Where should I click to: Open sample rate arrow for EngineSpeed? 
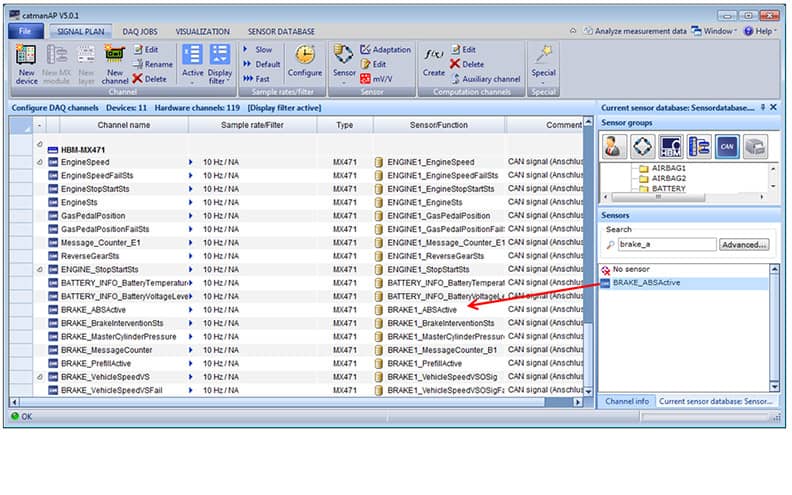point(190,162)
